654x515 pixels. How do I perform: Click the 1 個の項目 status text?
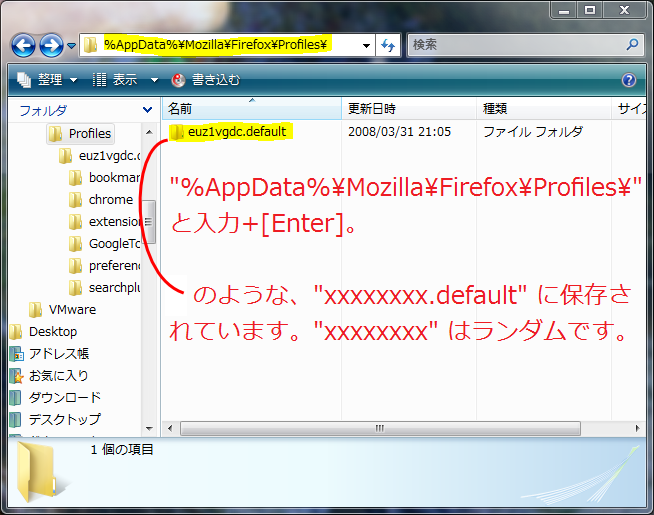click(x=122, y=450)
